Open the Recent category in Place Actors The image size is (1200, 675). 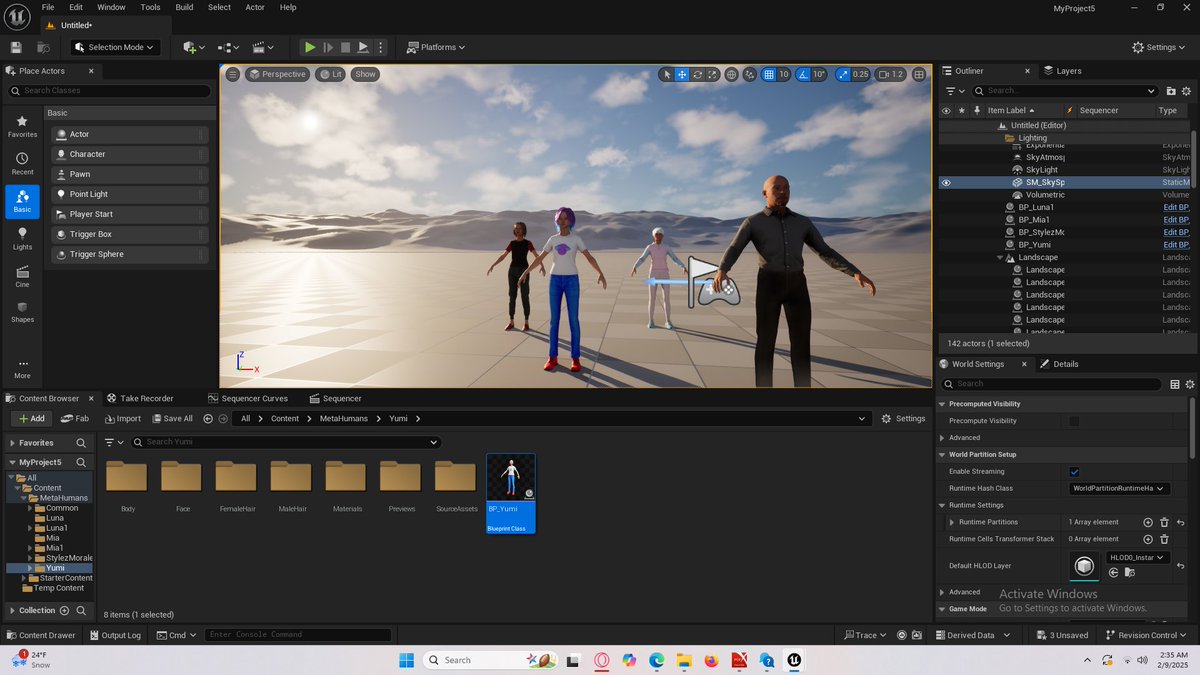(x=22, y=164)
